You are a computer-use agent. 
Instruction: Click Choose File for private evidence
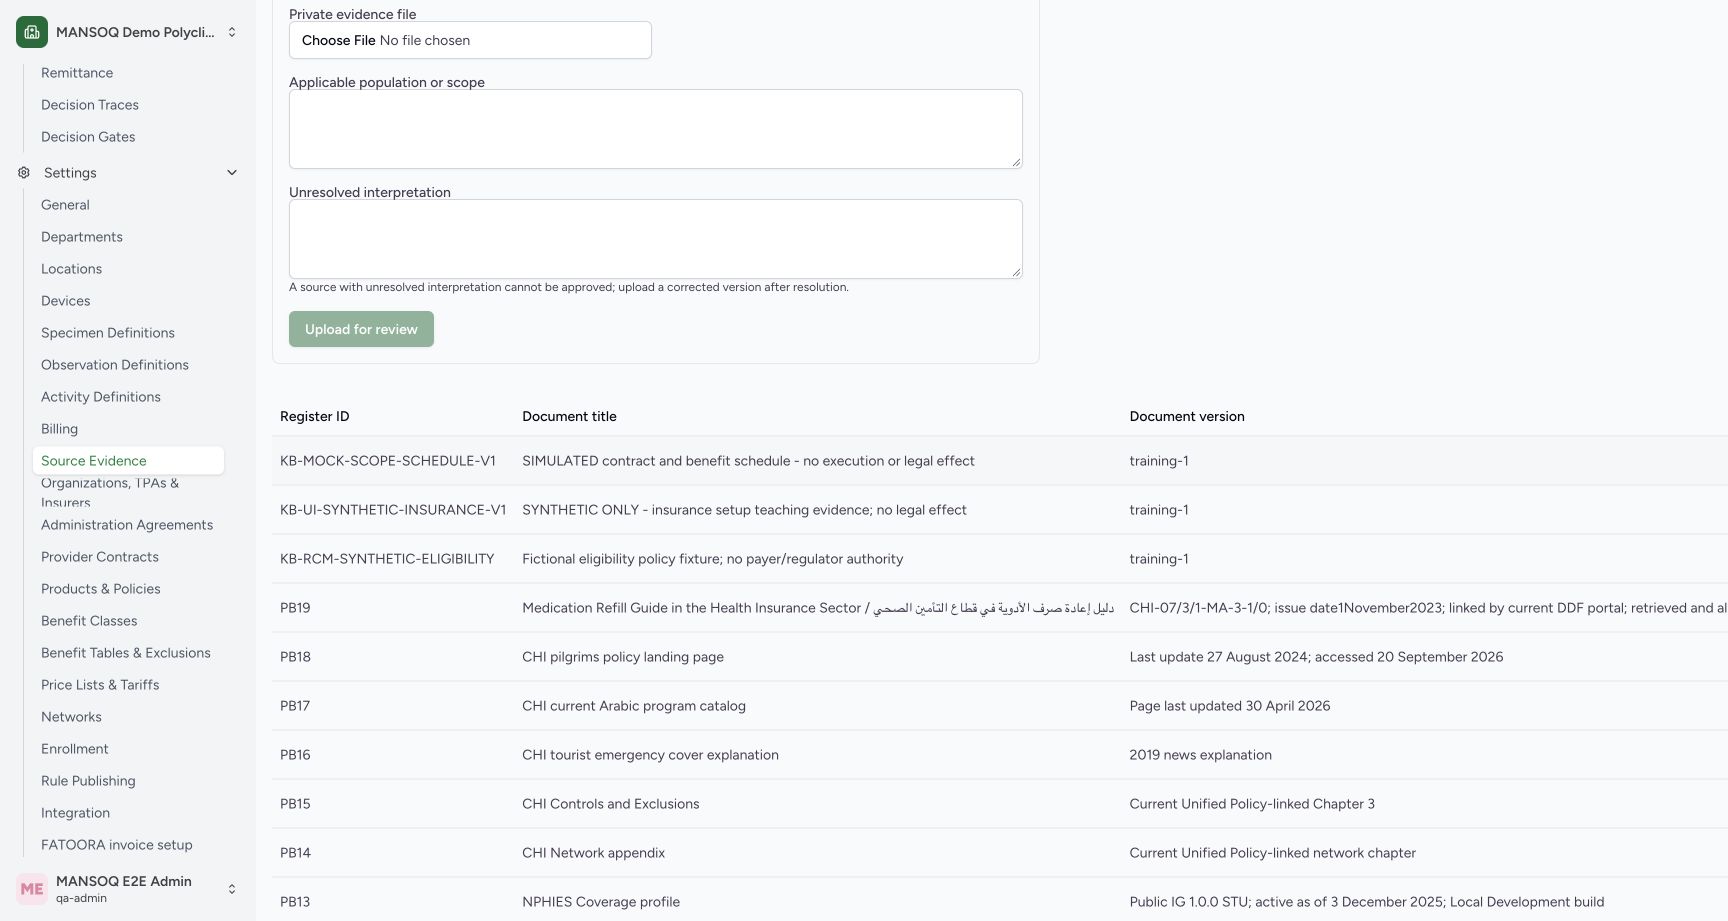339,40
